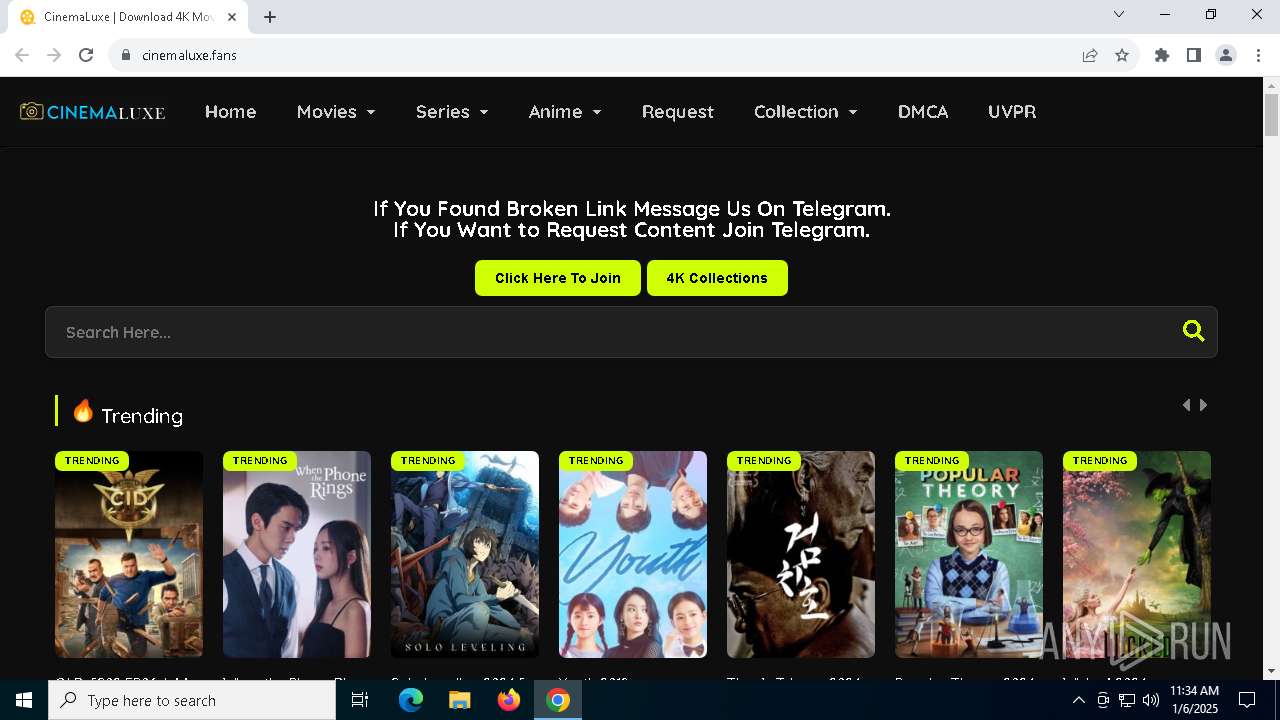Viewport: 1280px width, 720px height.
Task: Open the Chrome three-dot menu
Action: [1258, 55]
